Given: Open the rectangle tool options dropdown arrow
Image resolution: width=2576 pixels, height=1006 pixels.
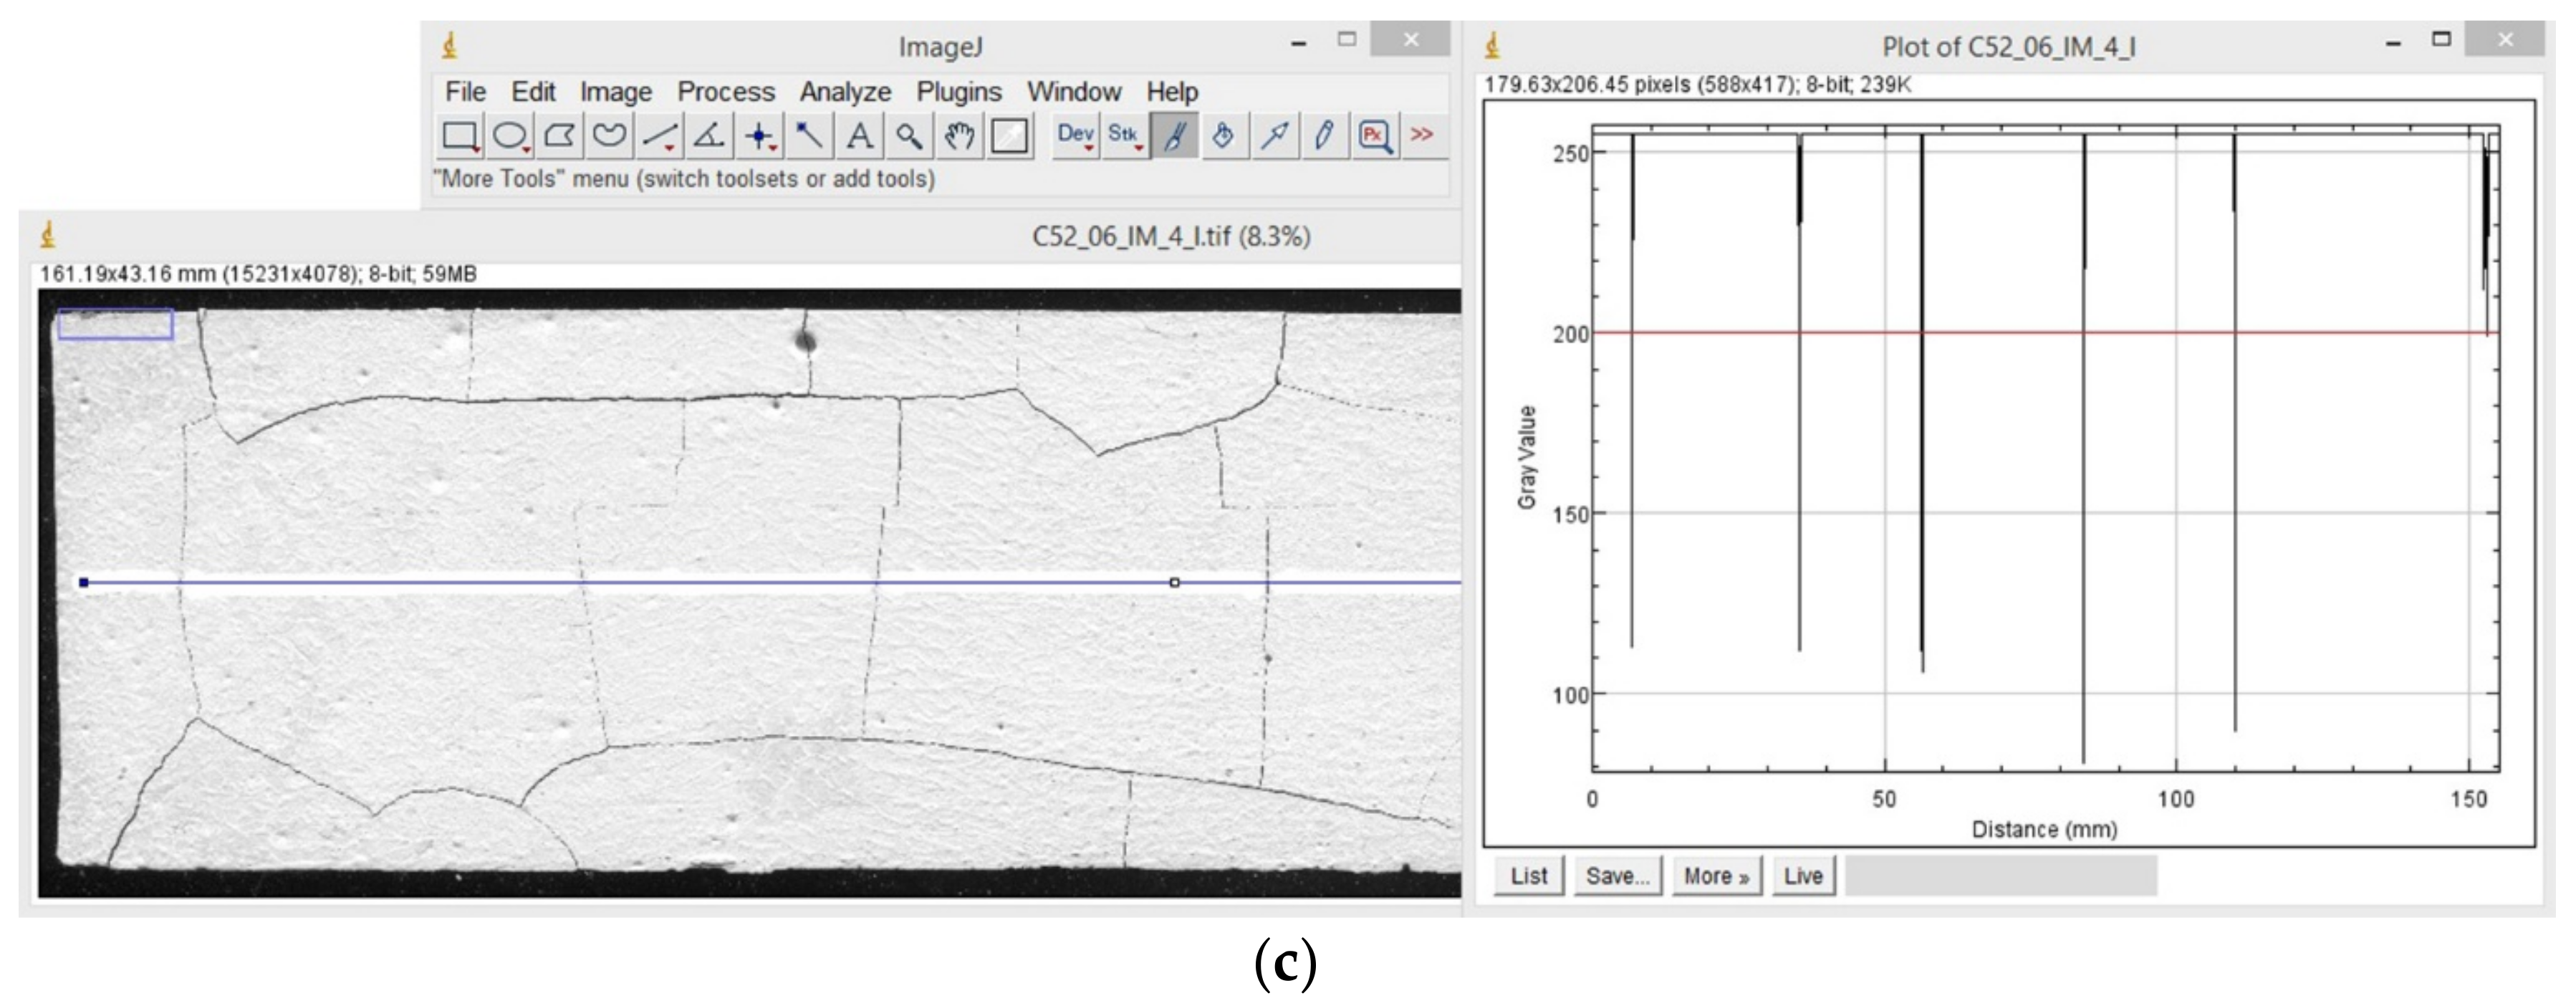Looking at the screenshot, I should pos(477,150).
